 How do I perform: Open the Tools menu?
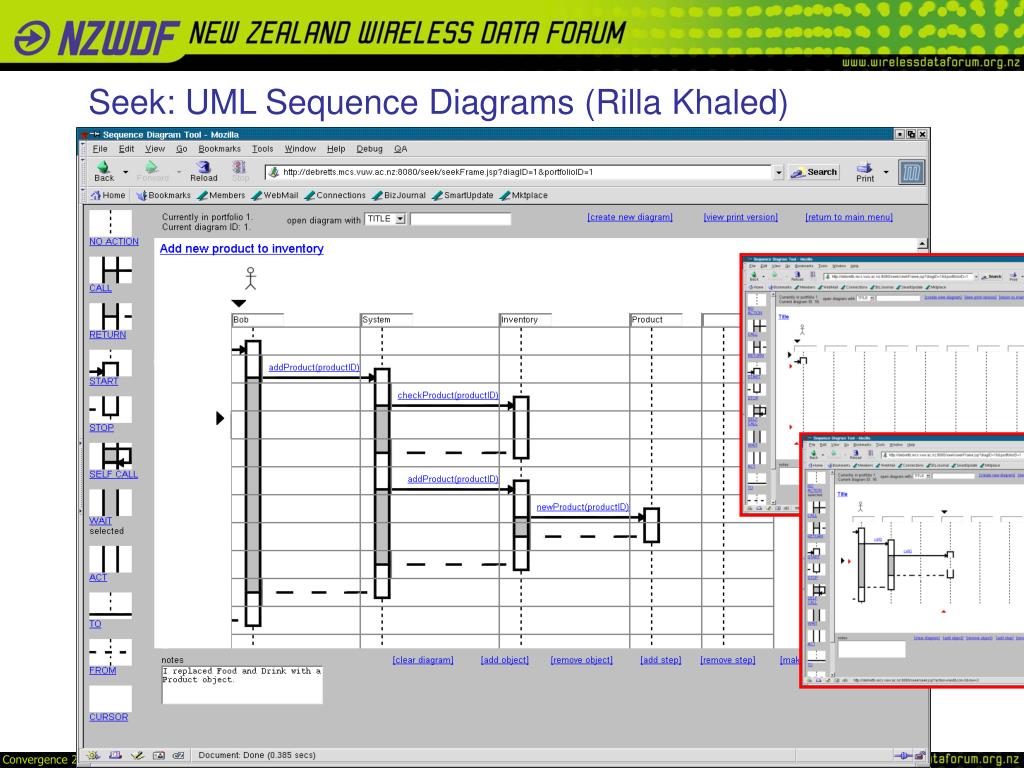(263, 149)
